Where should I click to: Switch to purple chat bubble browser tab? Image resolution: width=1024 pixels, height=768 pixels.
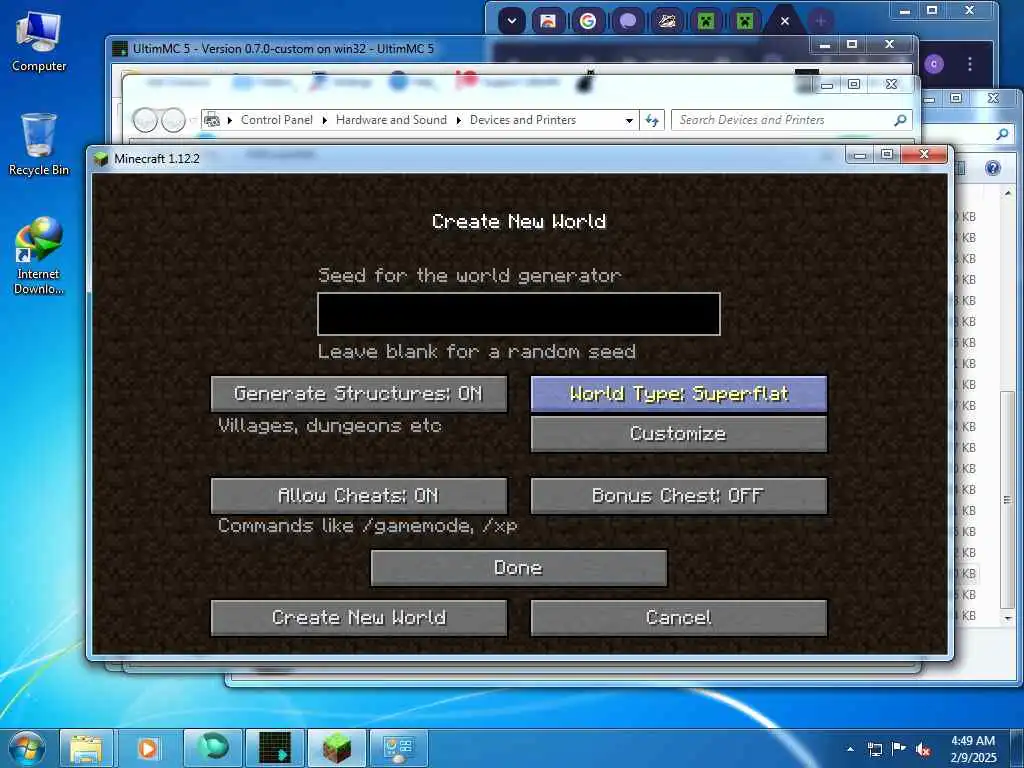[x=628, y=21]
